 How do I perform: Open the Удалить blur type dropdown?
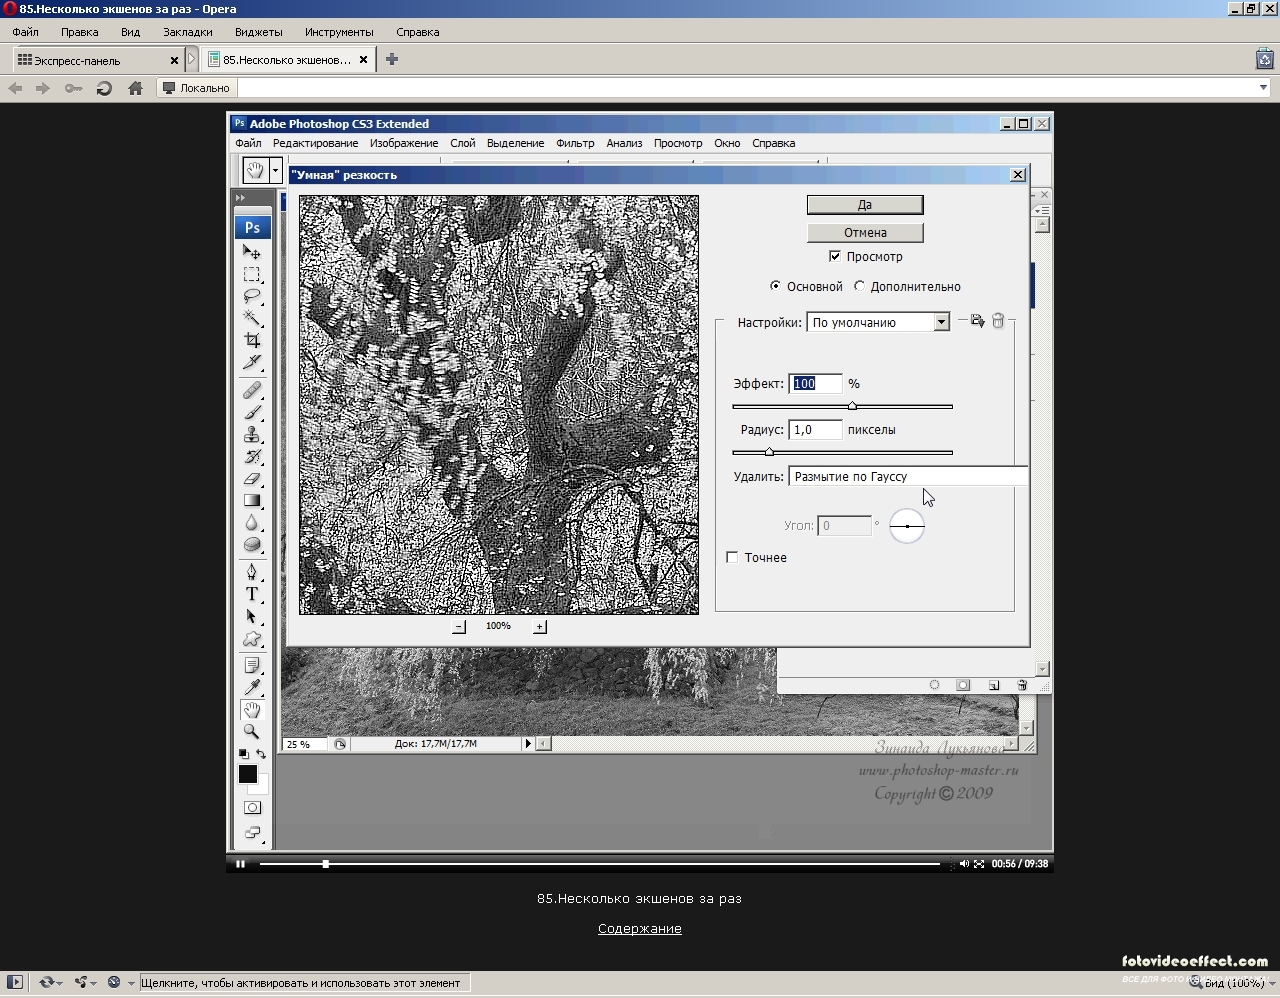tap(908, 476)
